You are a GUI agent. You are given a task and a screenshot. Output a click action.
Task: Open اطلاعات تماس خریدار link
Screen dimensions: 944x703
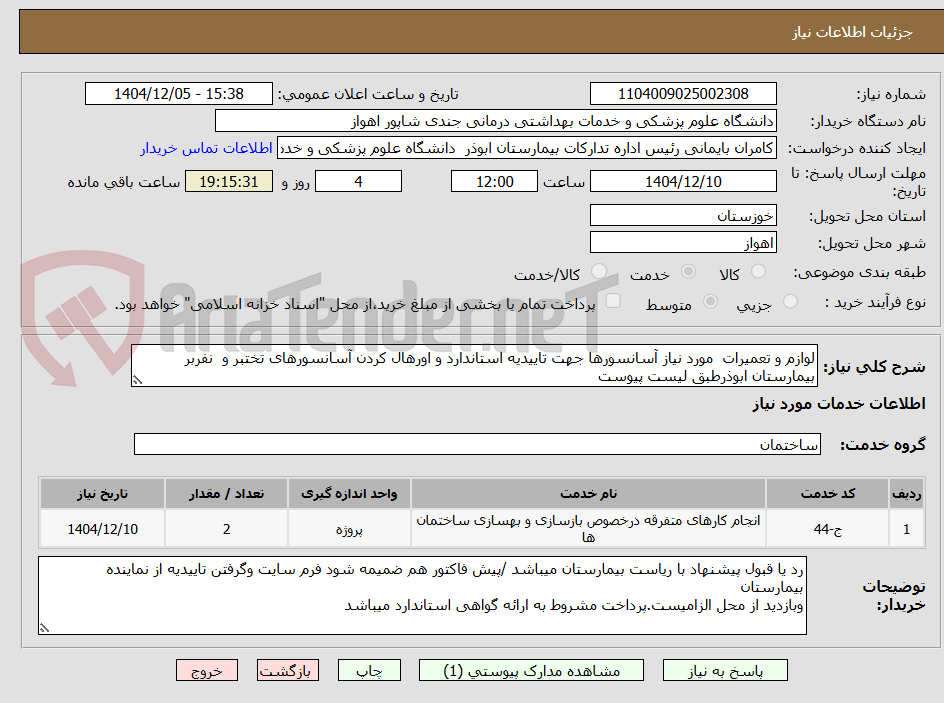[206, 148]
